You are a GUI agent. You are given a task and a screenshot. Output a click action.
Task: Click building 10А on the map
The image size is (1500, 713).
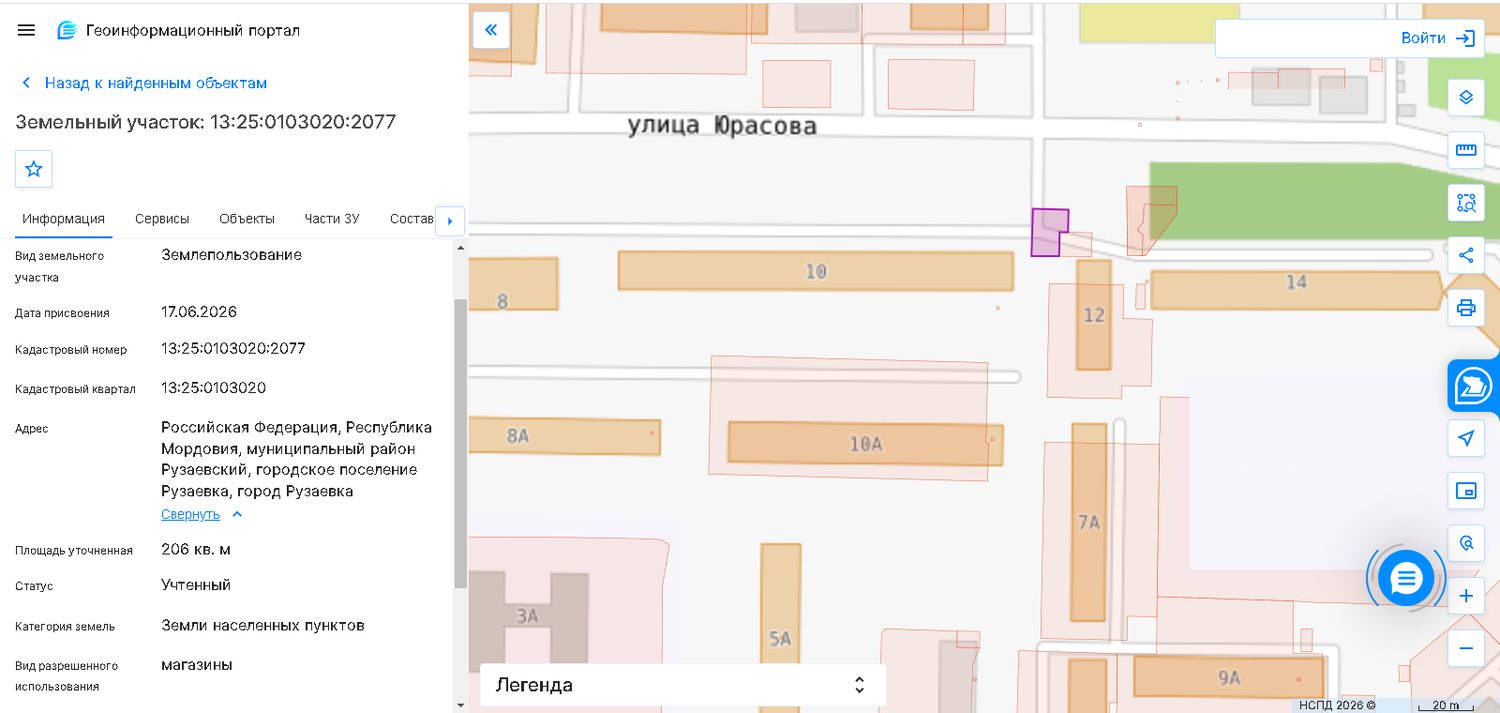tap(865, 443)
